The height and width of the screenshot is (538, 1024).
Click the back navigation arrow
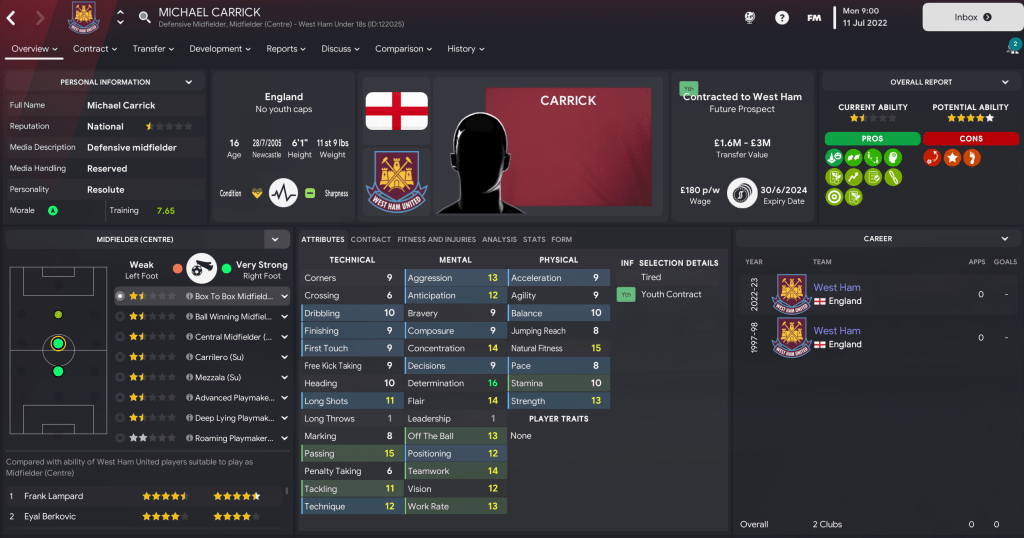click(x=11, y=18)
